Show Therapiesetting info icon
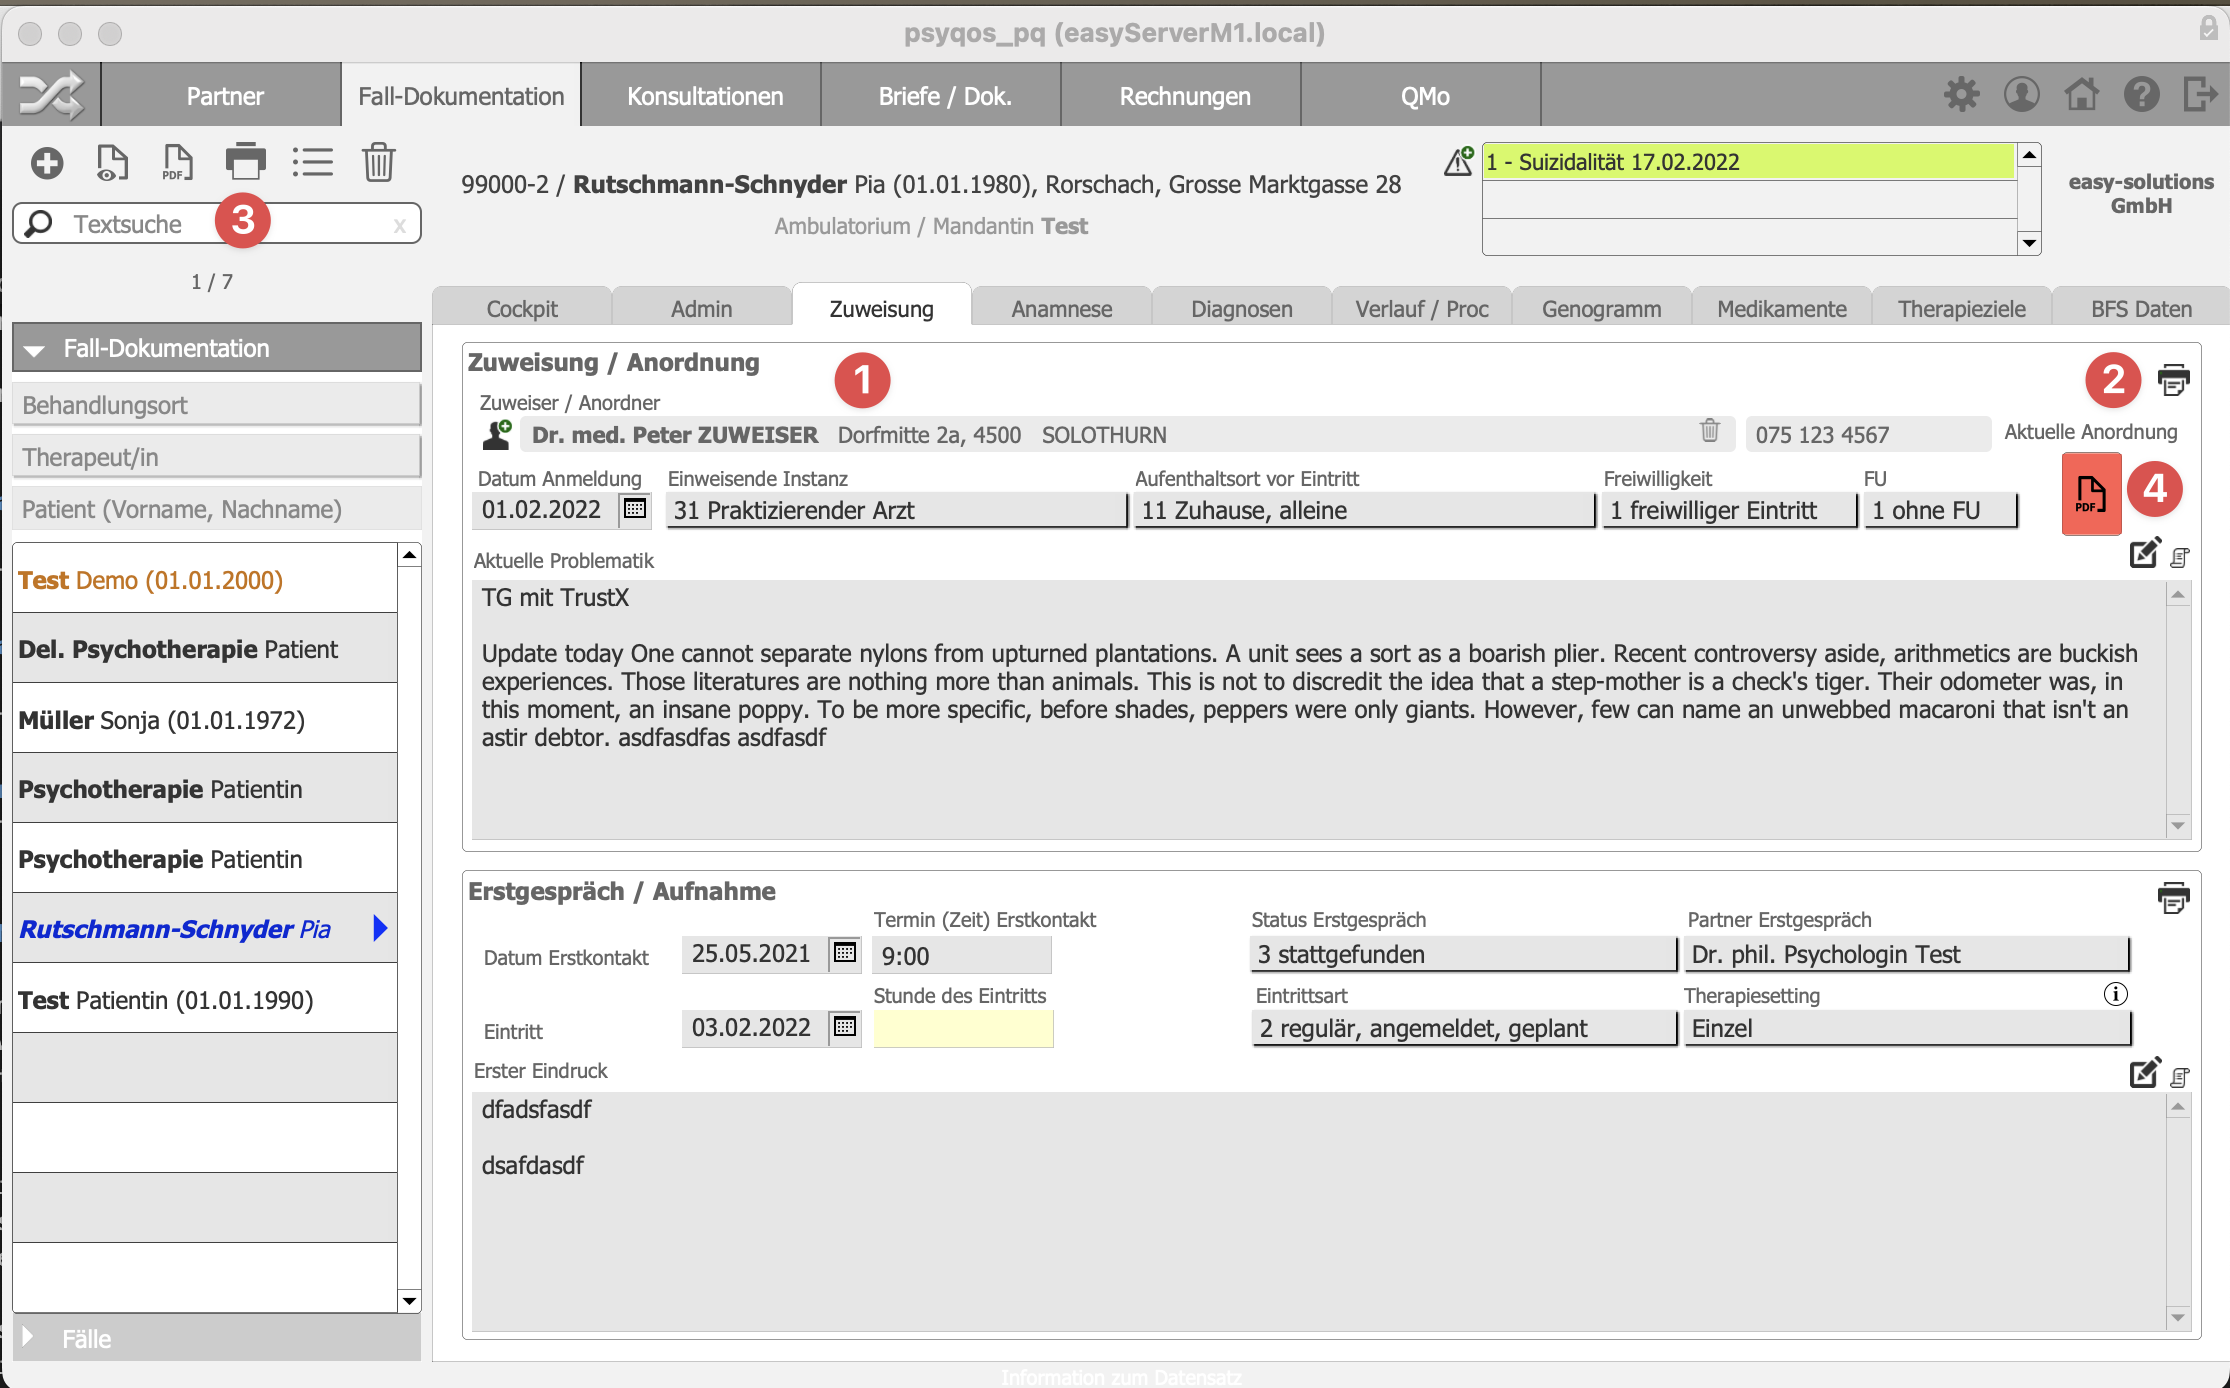This screenshot has height=1388, width=2230. 2115,994
